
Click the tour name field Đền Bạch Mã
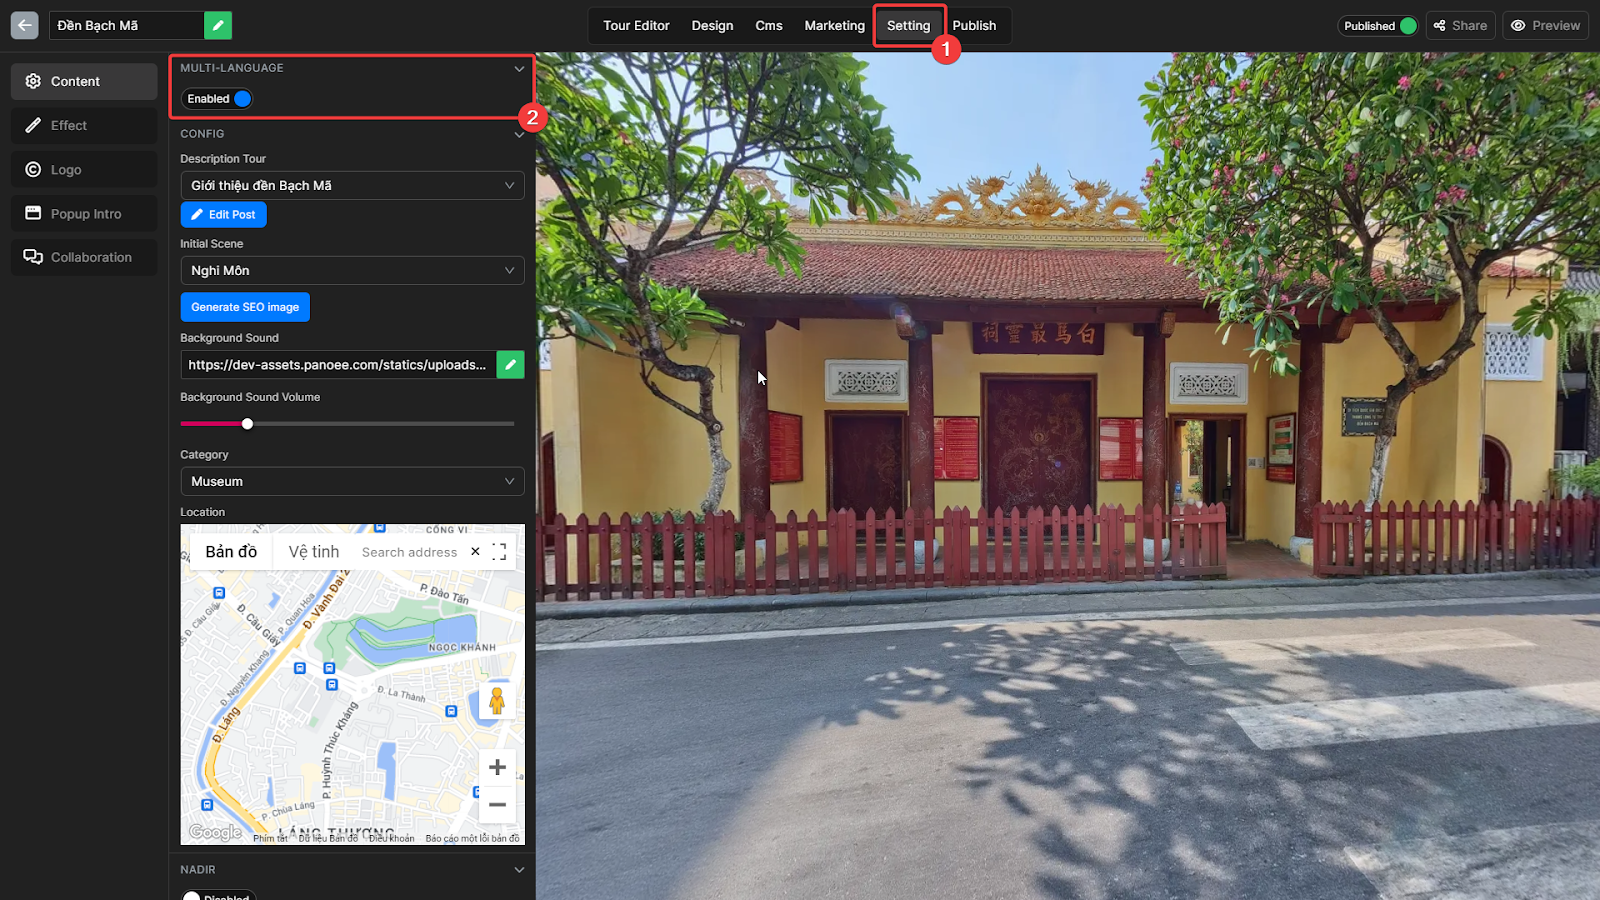point(127,25)
